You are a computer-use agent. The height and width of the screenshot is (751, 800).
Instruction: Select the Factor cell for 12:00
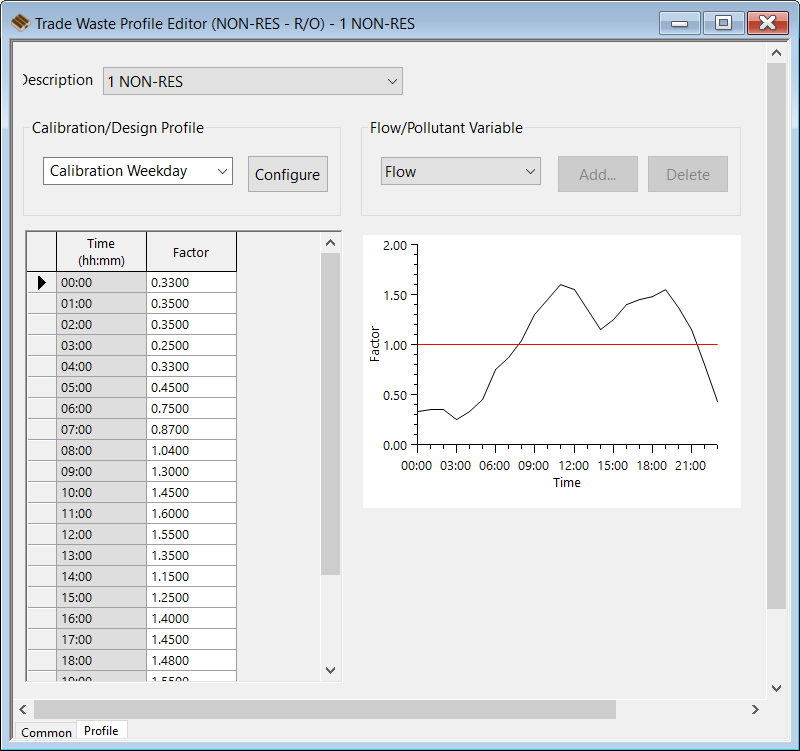point(191,534)
